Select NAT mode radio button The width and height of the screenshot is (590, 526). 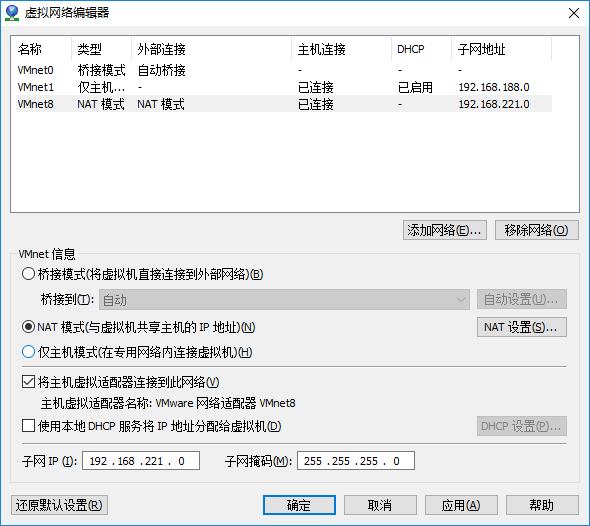[28, 327]
